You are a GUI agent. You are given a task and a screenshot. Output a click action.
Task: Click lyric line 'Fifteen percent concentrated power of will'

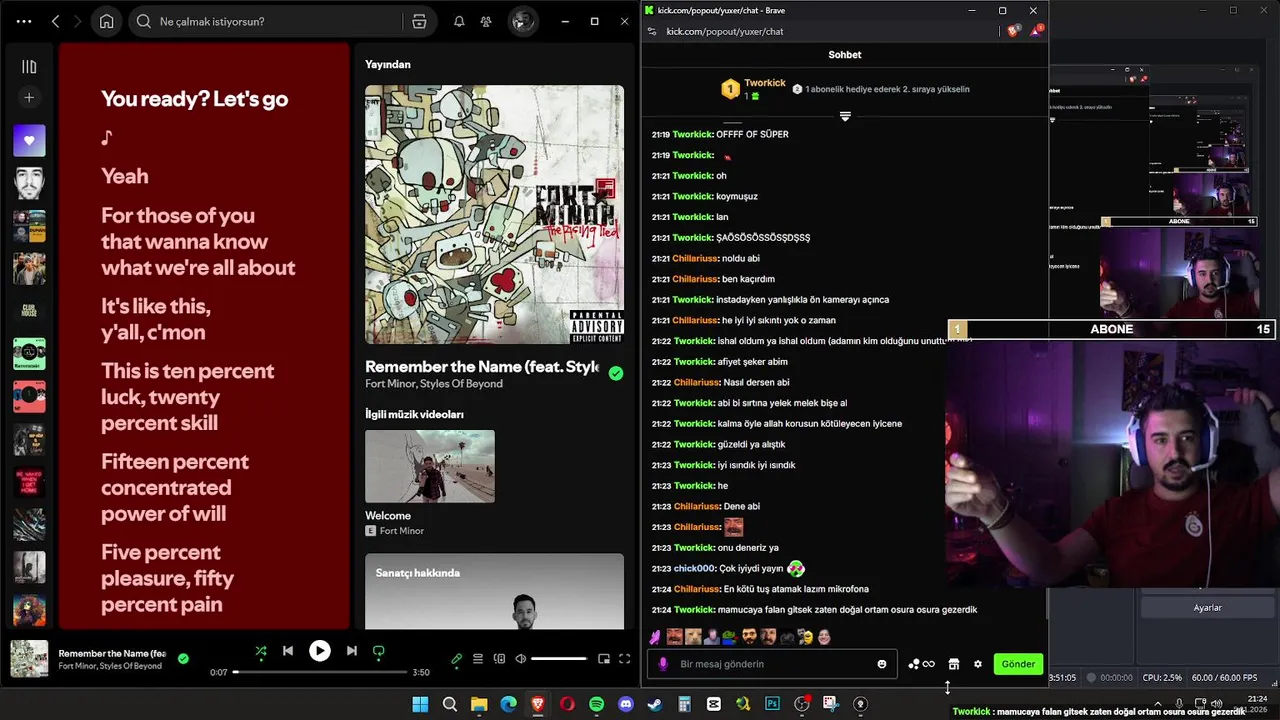175,488
